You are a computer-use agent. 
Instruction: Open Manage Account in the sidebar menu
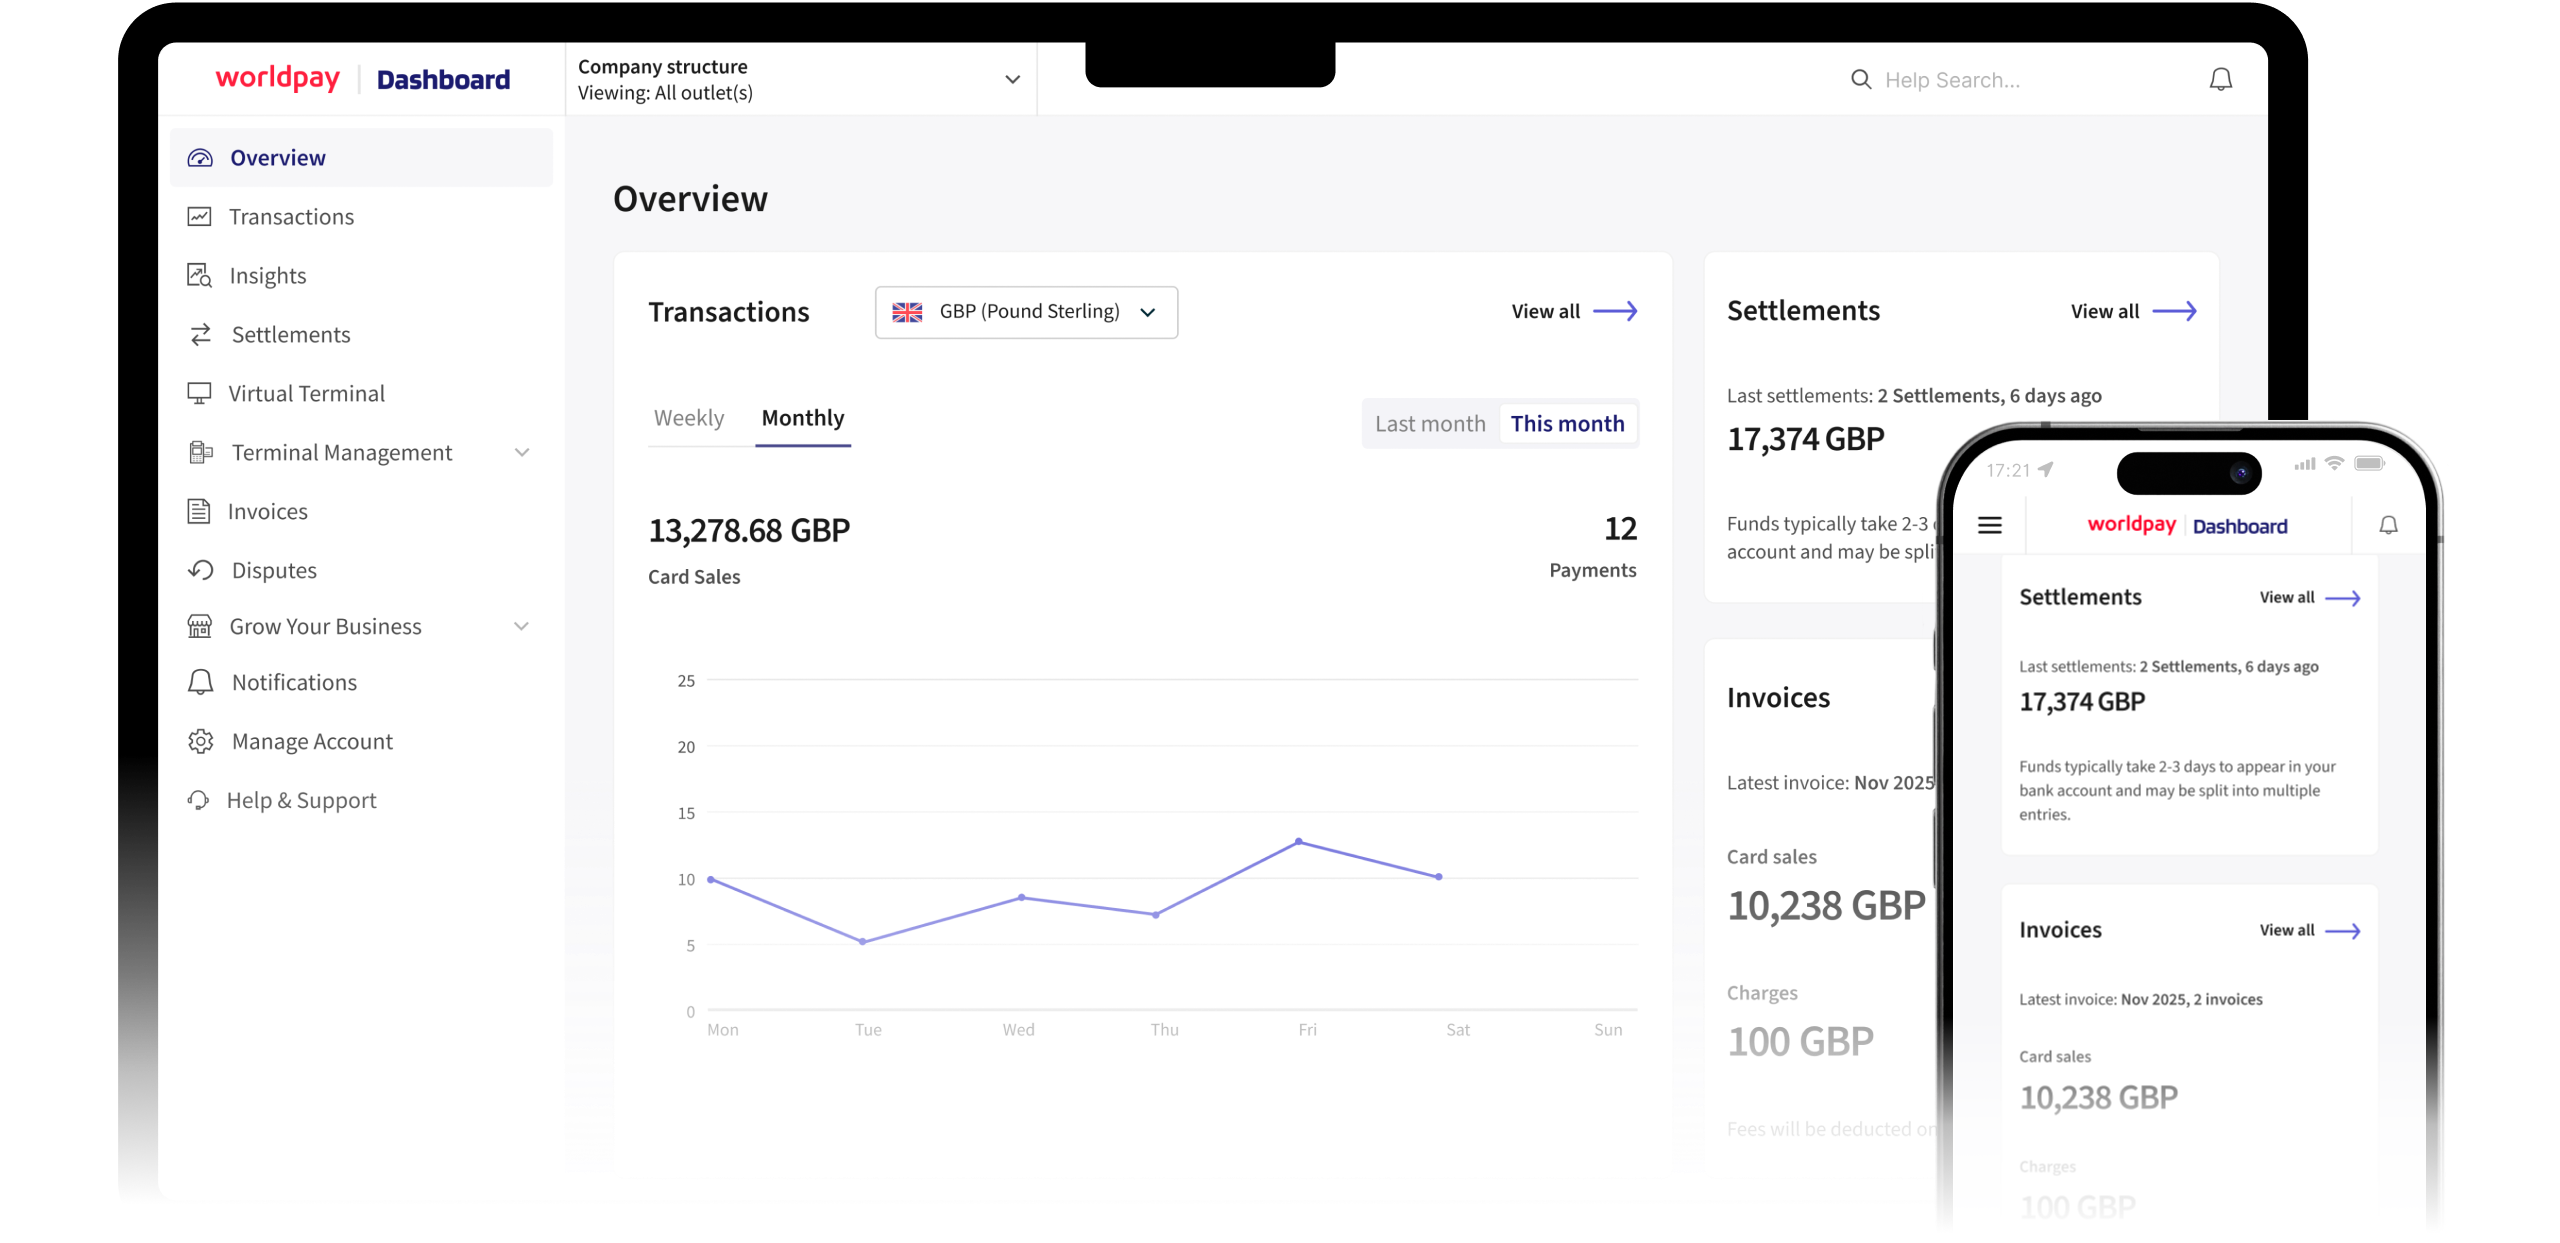[x=361, y=741]
